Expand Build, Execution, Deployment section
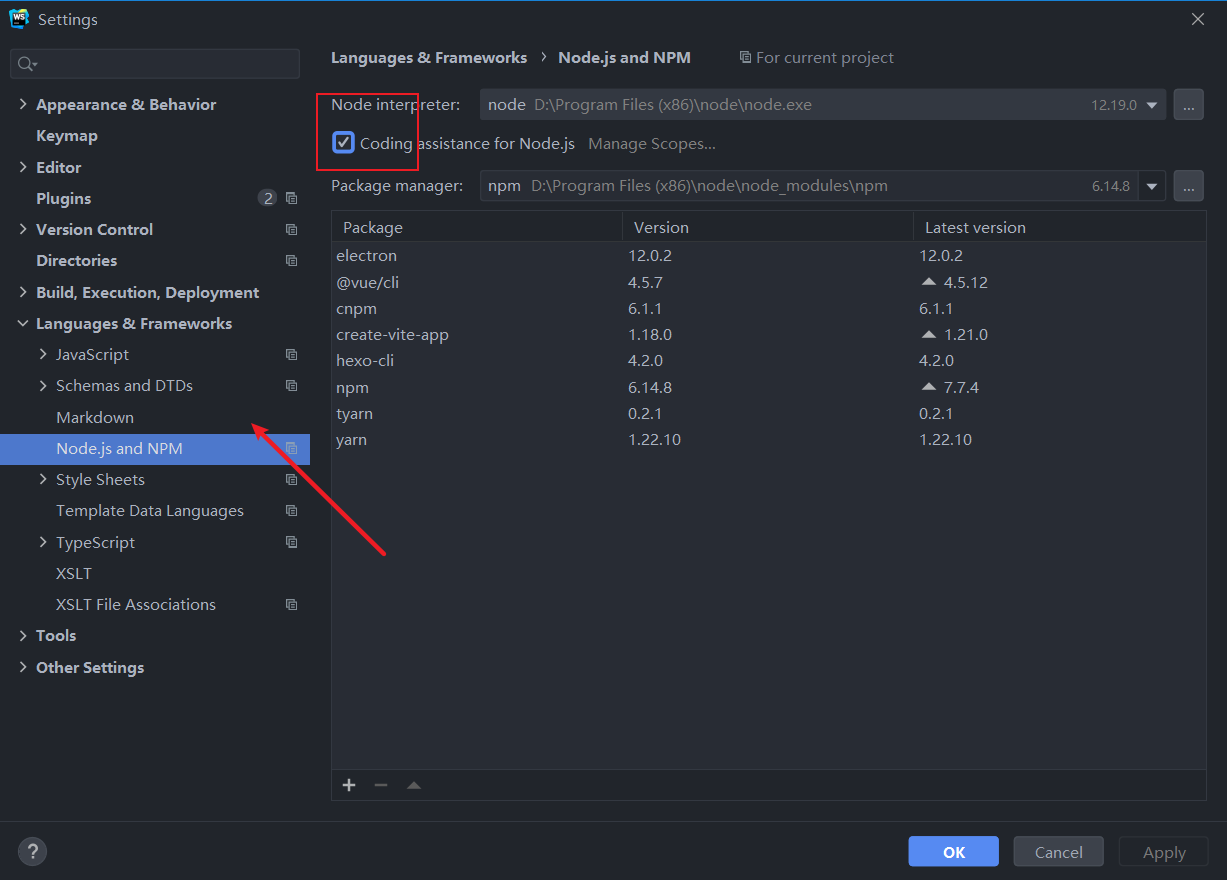 click(23, 292)
